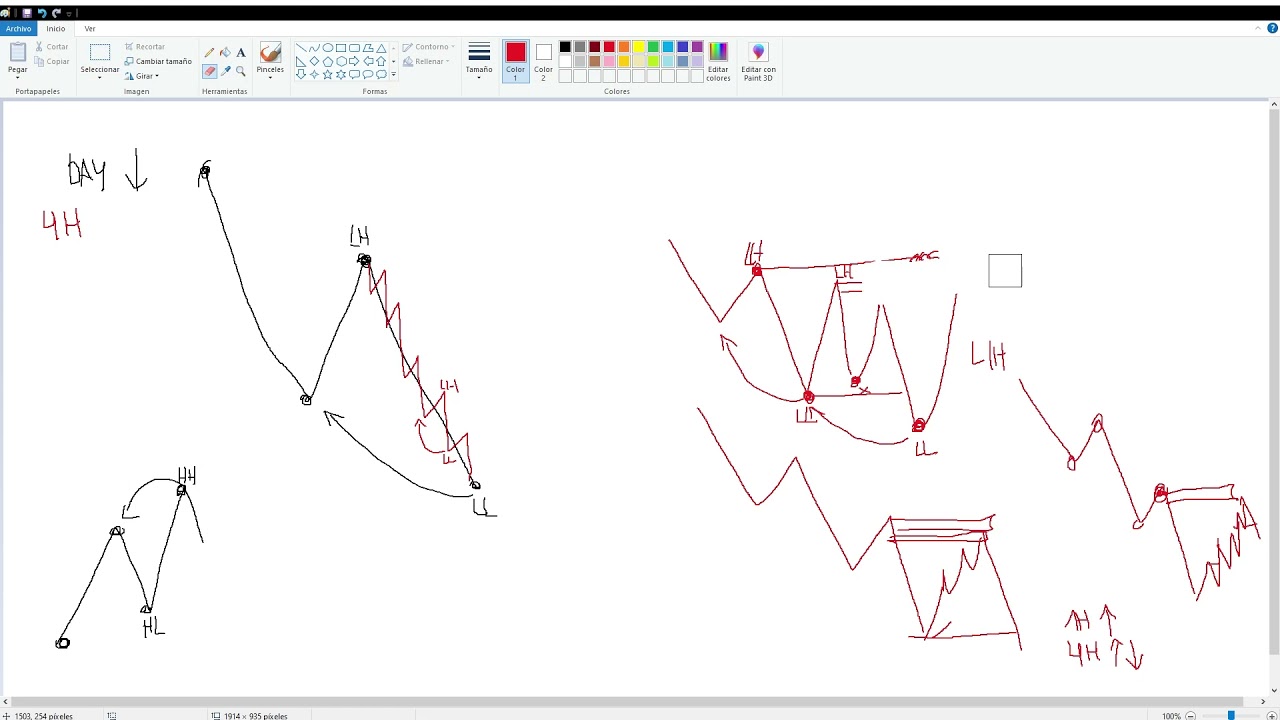
Task: Choose the right arrow shape
Action: [x=354, y=61]
